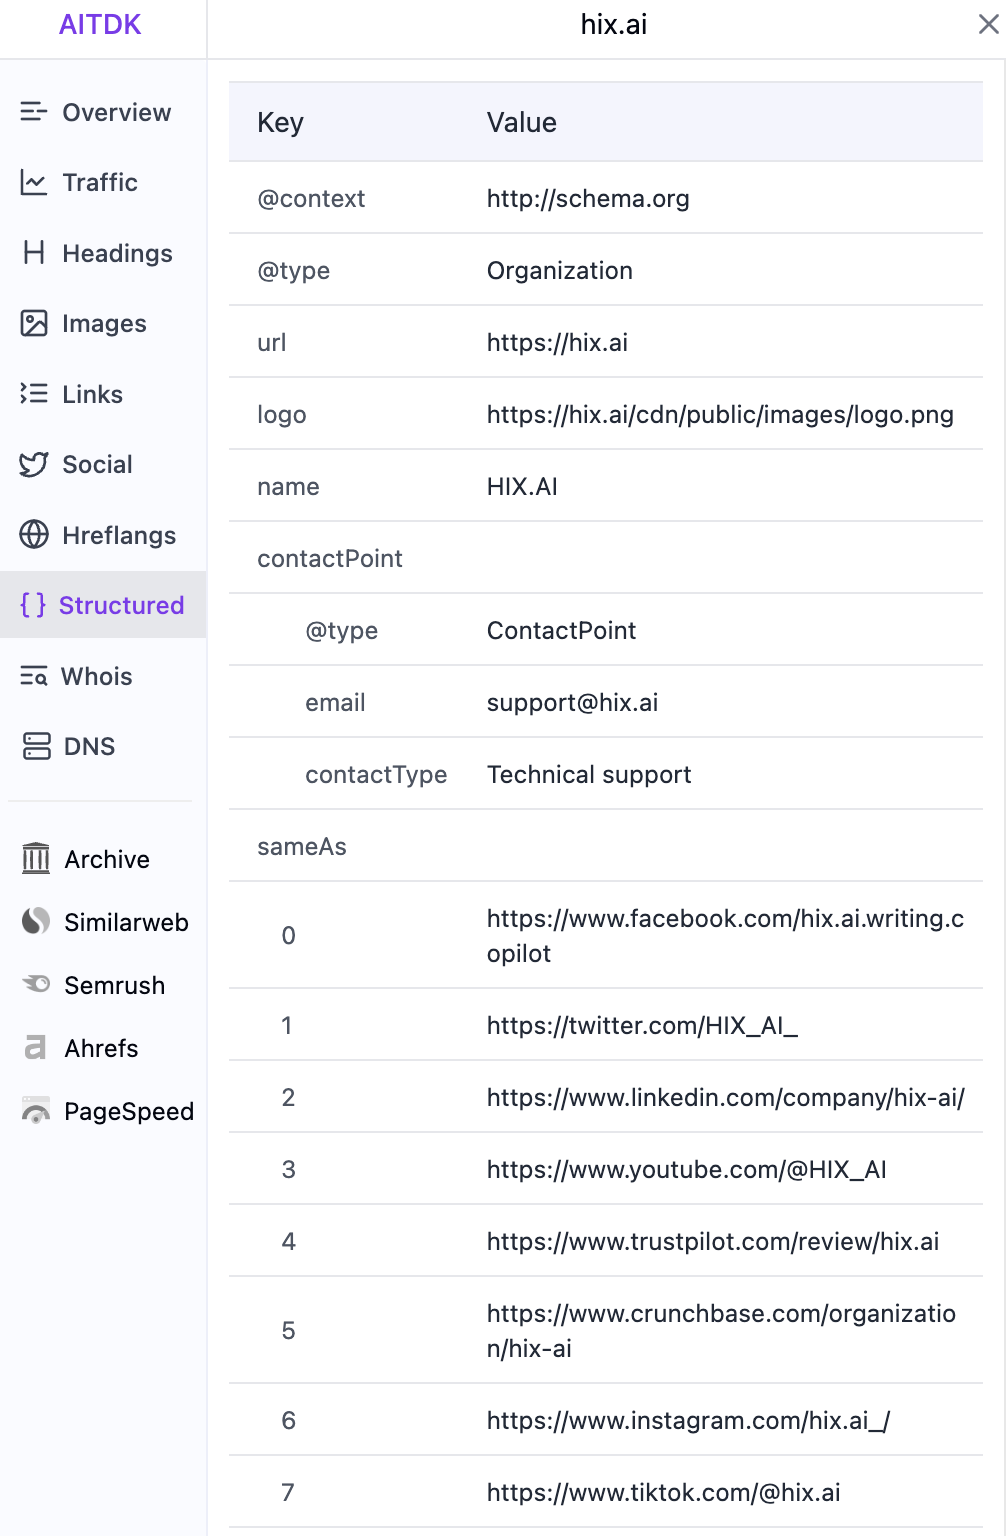The width and height of the screenshot is (1006, 1536).
Task: Select the Structured label
Action: click(122, 605)
